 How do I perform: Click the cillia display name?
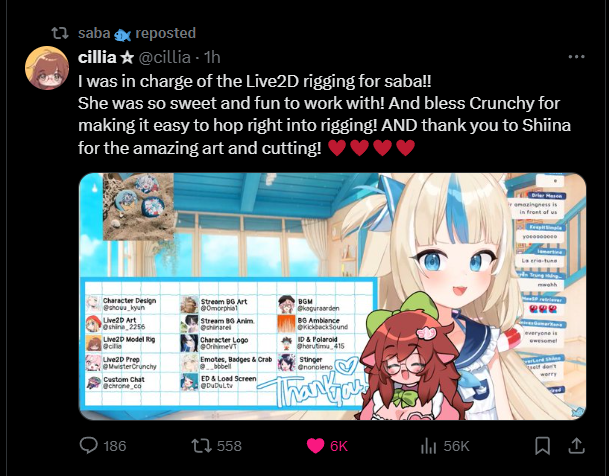point(97,57)
